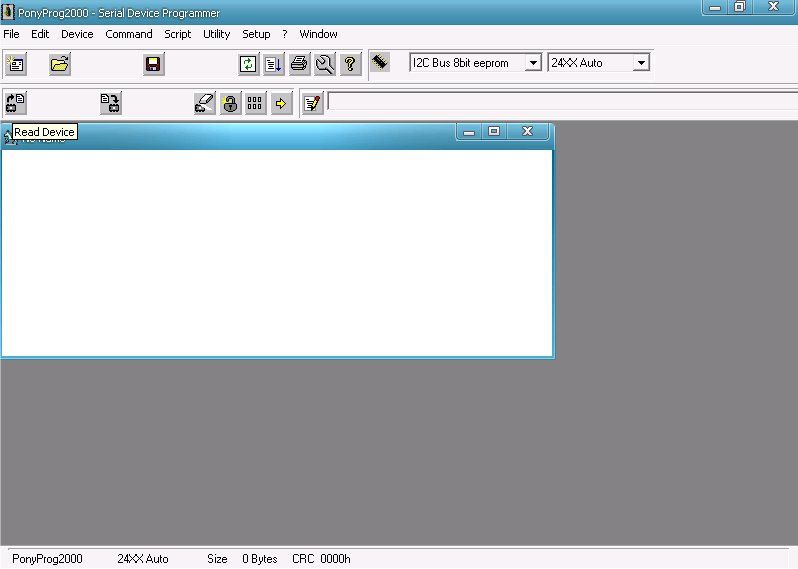Screen dimensions: 798x569
Task: Click the empty note text field in toolbar
Action: (x=562, y=101)
